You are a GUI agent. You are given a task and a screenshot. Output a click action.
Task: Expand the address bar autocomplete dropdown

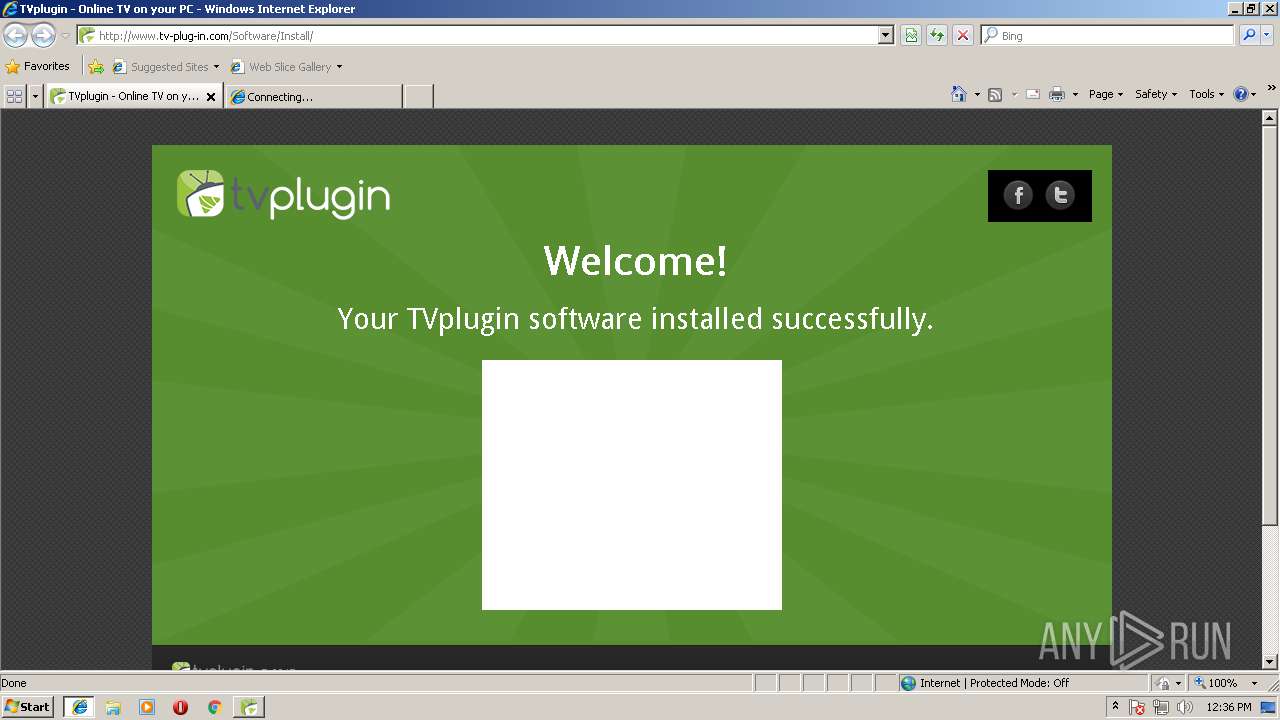click(x=886, y=36)
